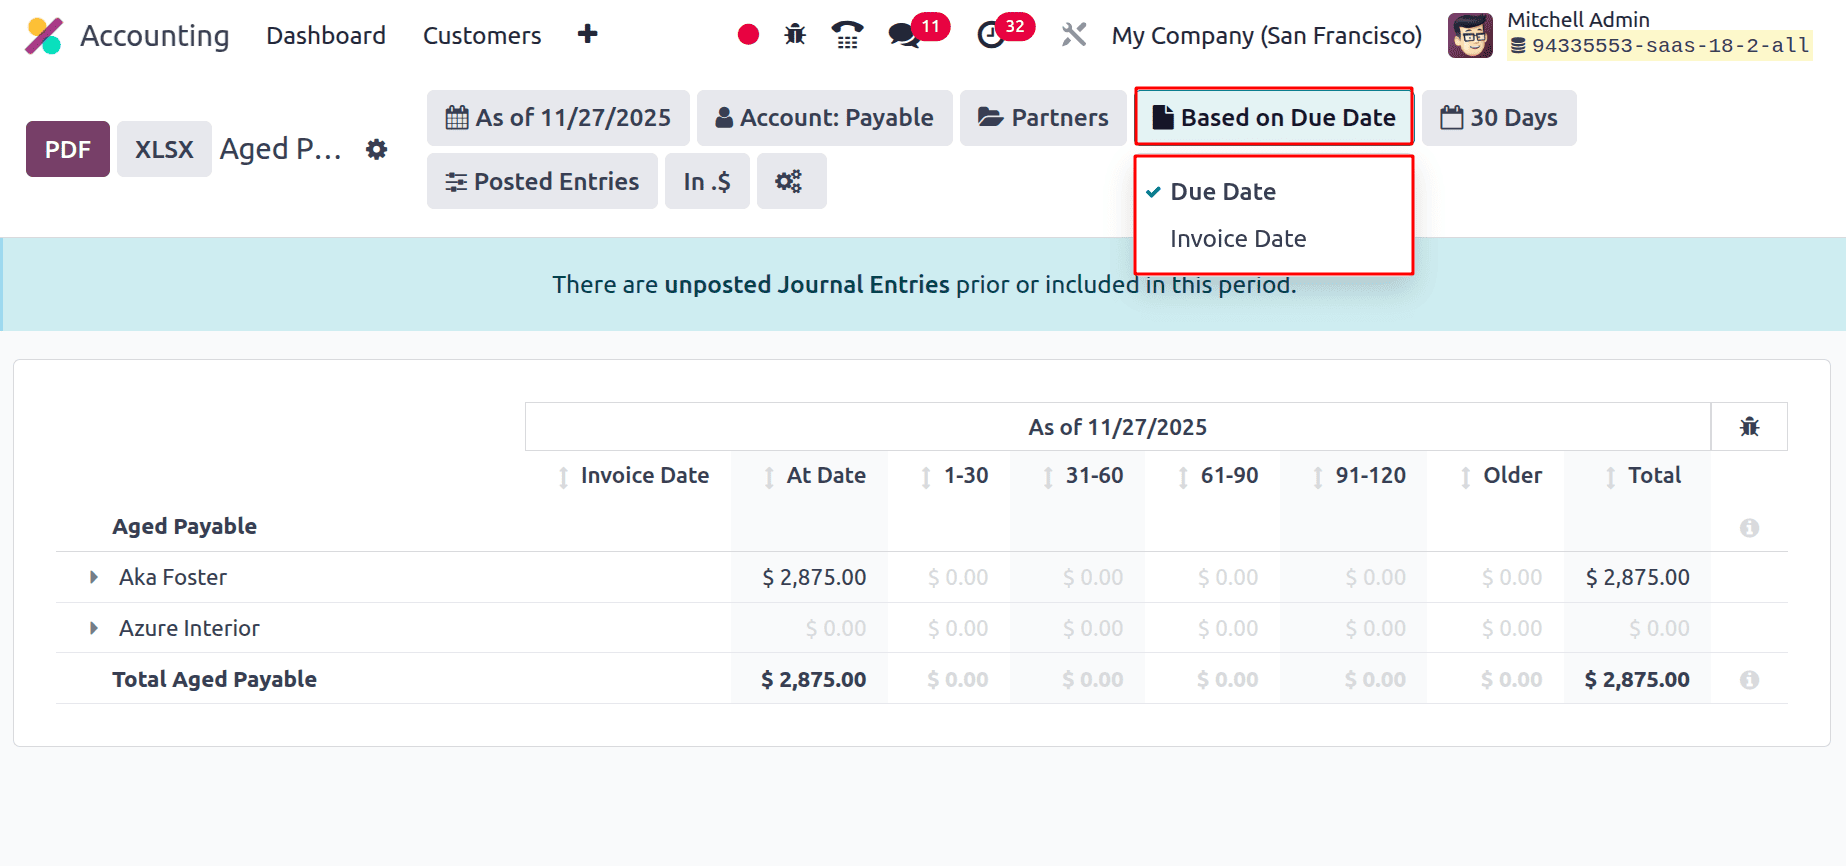Click the gear icon next to Aged P... title
Screen dimensions: 1846x866
[376, 149]
